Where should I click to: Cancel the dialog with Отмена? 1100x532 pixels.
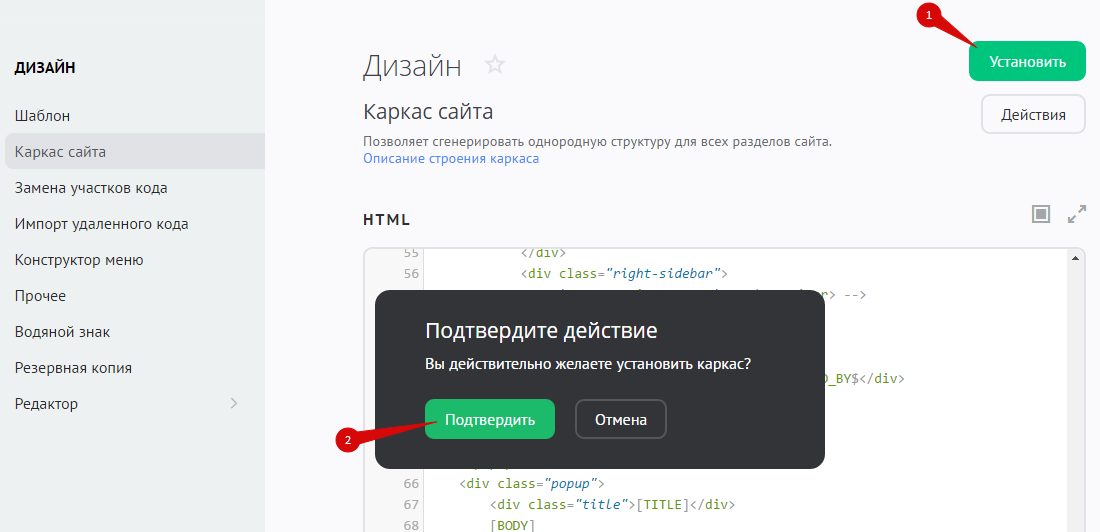620,419
